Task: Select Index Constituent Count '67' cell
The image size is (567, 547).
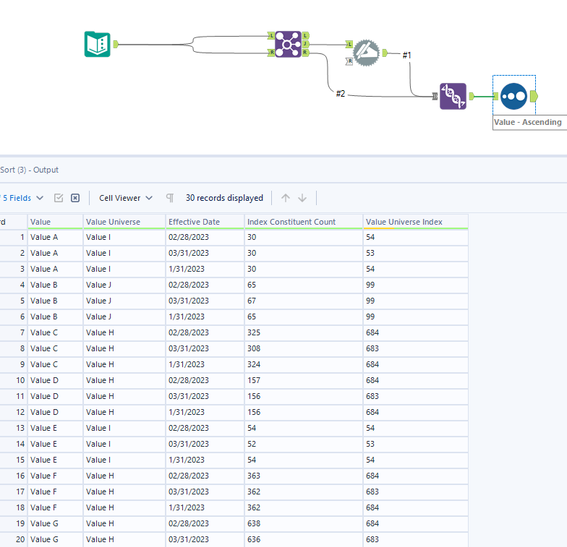Action: 304,301
